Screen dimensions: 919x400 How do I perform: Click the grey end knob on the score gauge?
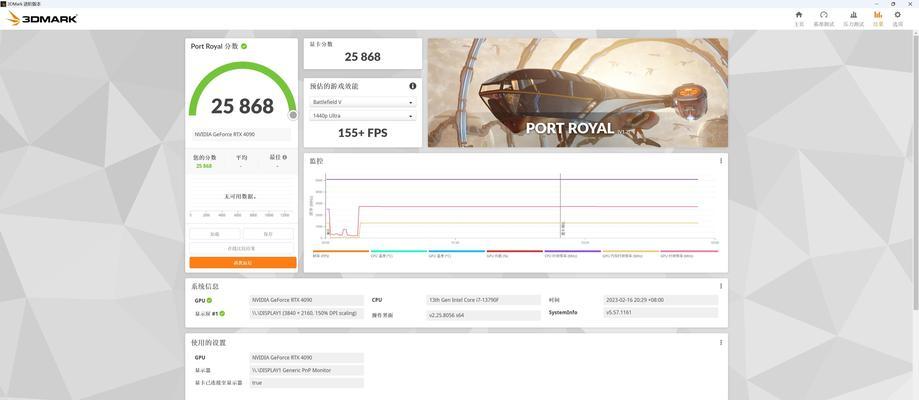point(293,115)
